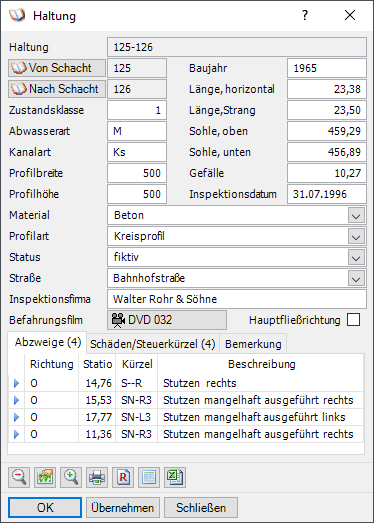The width and height of the screenshot is (374, 523).
Task: Click the OK button
Action: point(45,508)
